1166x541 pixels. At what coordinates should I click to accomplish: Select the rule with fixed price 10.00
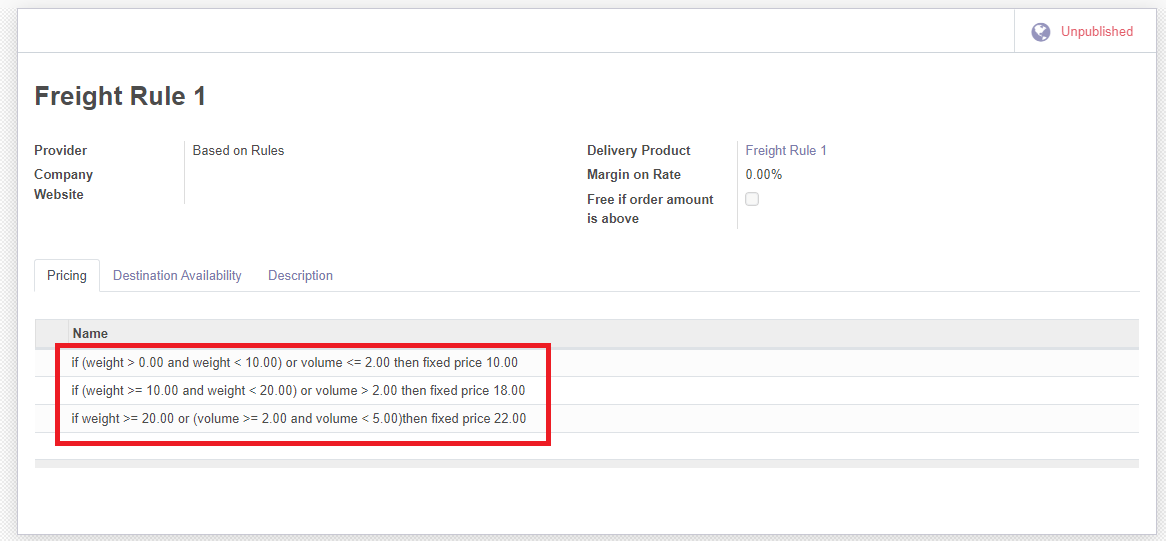pyautogui.click(x=295, y=362)
